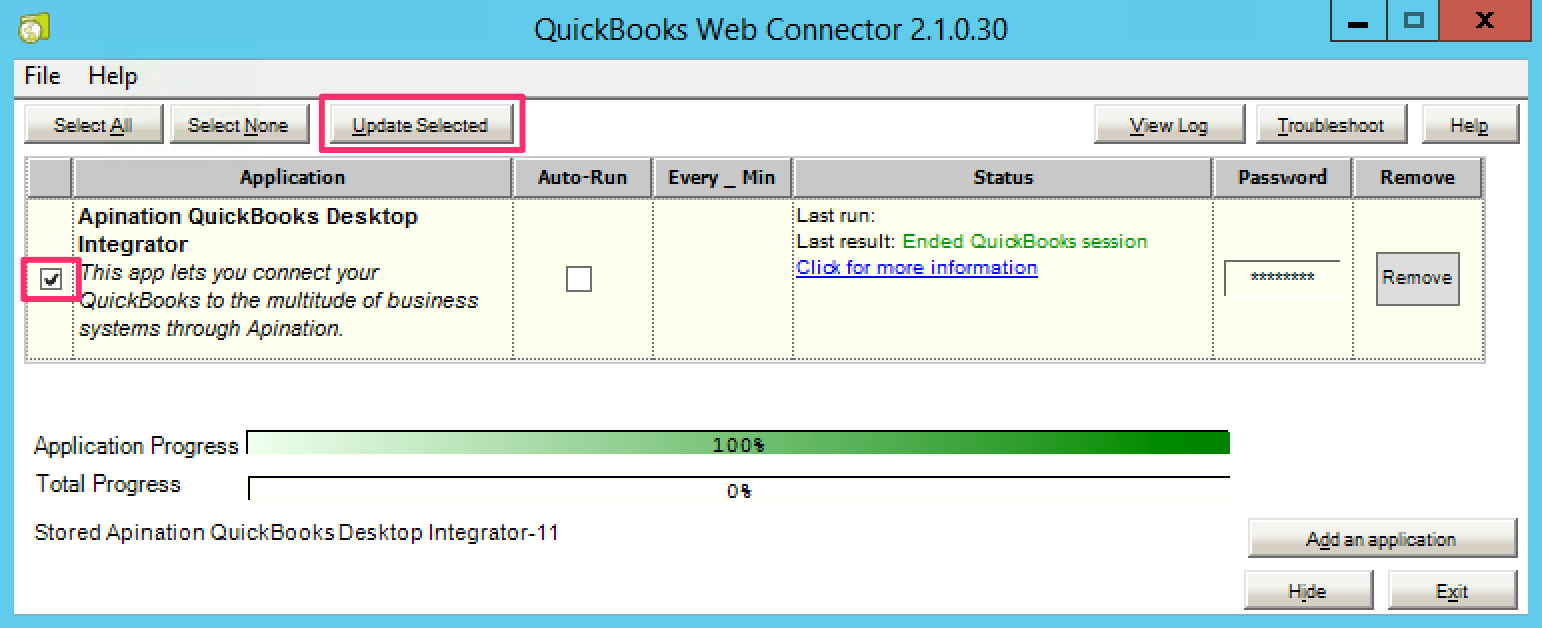1542x628 pixels.
Task: Click the "Last run:" status text
Action: 836,215
